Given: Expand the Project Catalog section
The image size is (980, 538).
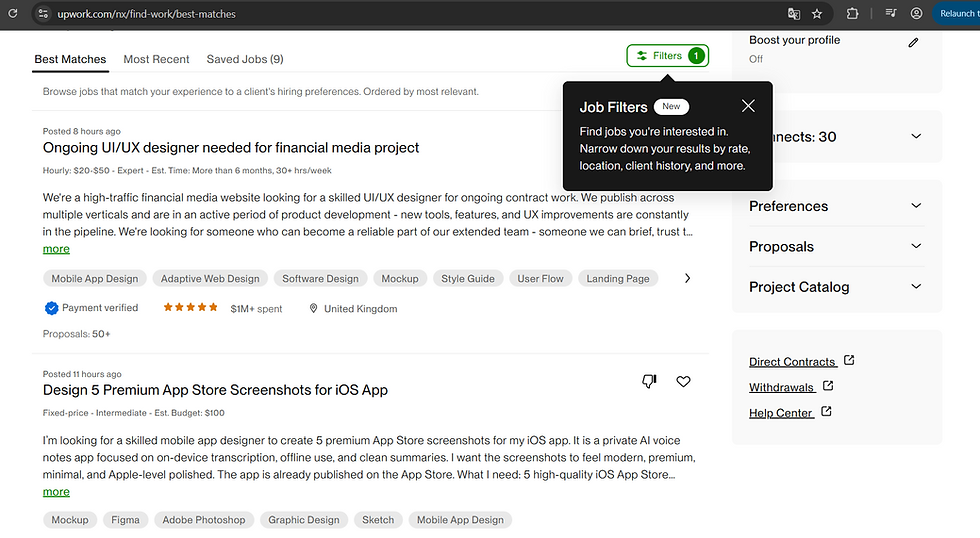Looking at the screenshot, I should [916, 287].
